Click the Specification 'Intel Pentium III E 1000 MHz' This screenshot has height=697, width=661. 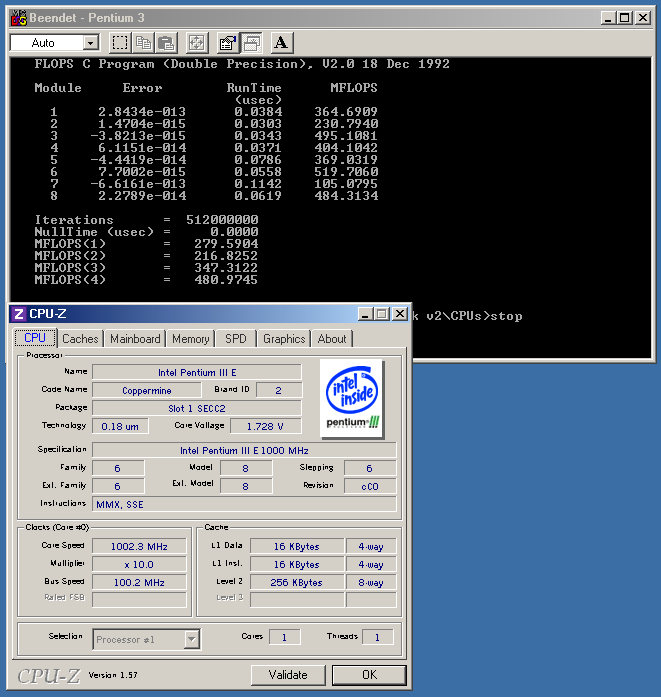244,450
